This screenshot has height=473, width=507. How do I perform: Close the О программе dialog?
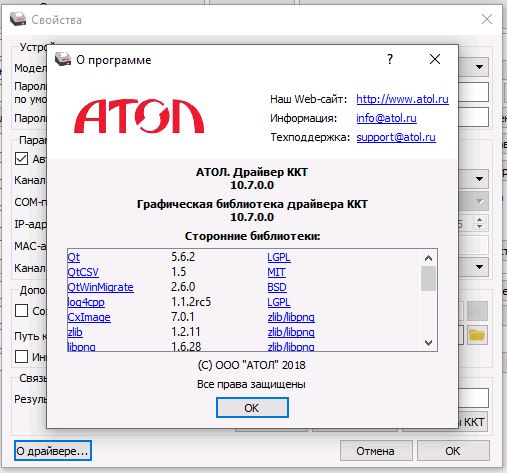click(435, 60)
